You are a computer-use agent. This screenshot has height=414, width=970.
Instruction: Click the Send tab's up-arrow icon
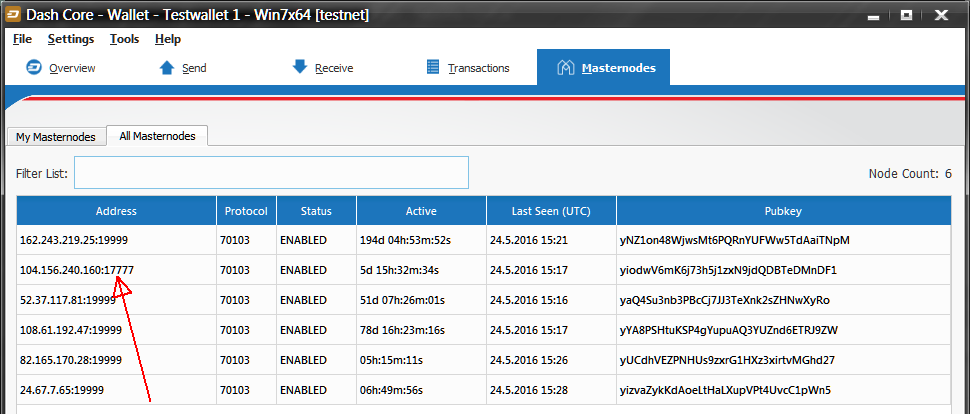click(x=167, y=67)
